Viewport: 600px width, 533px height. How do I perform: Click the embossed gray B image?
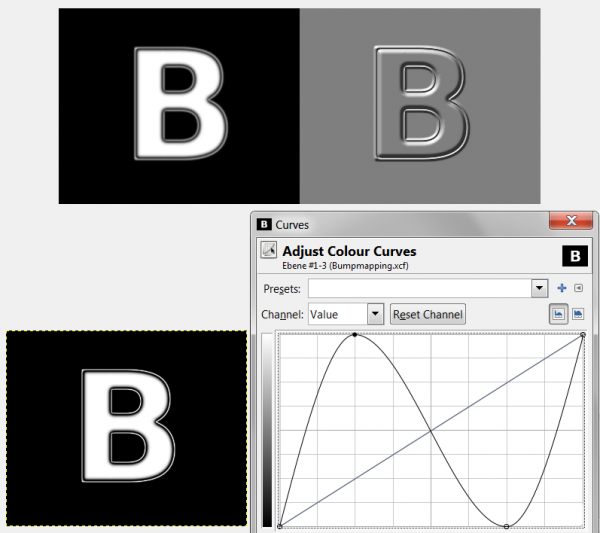[420, 106]
